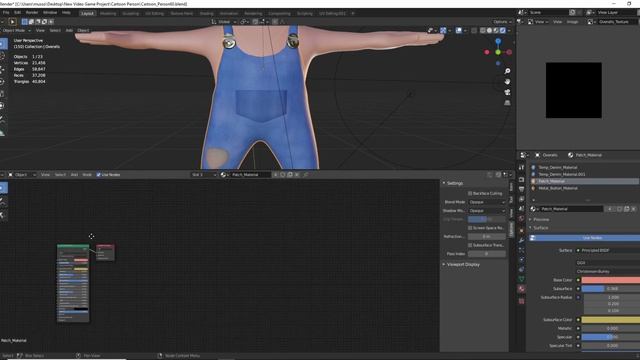Viewport: 640px width, 360px height.
Task: Toggle X-ray mode in the viewport header
Action: [474, 30]
